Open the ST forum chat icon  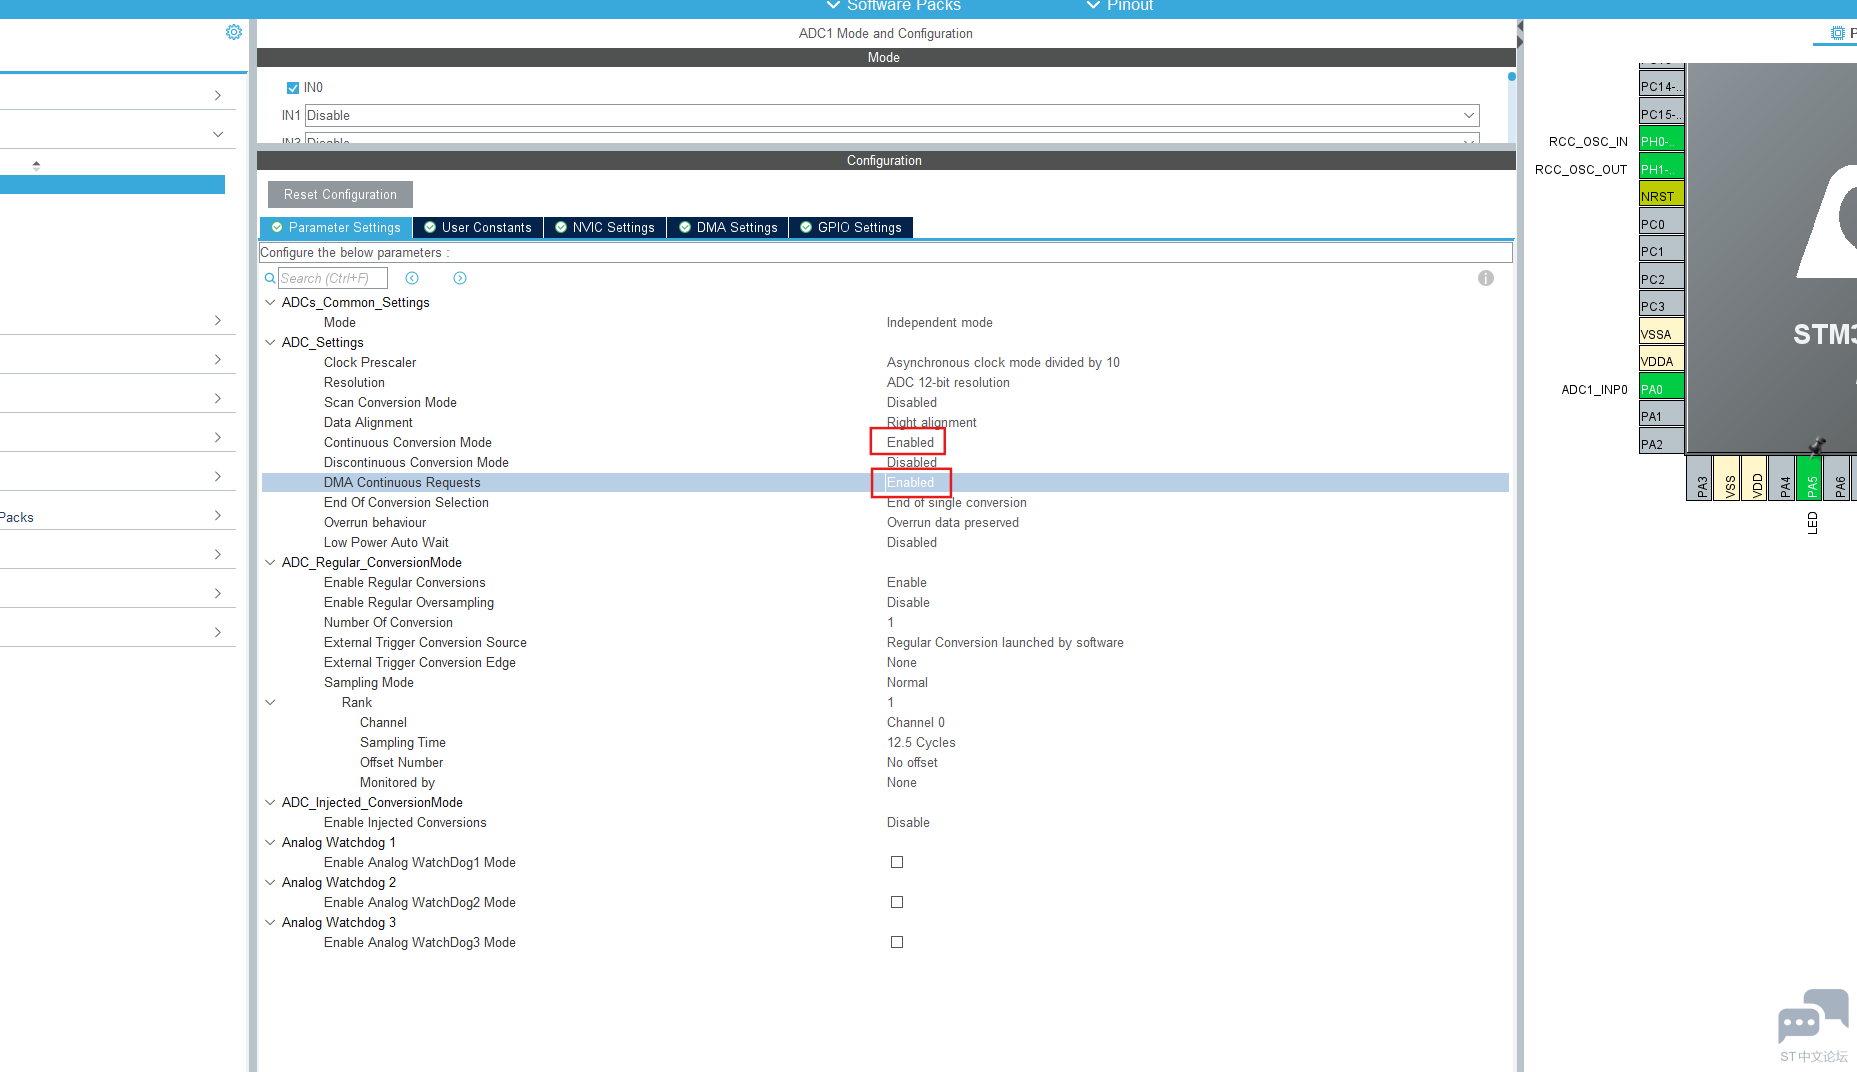point(1813,1018)
